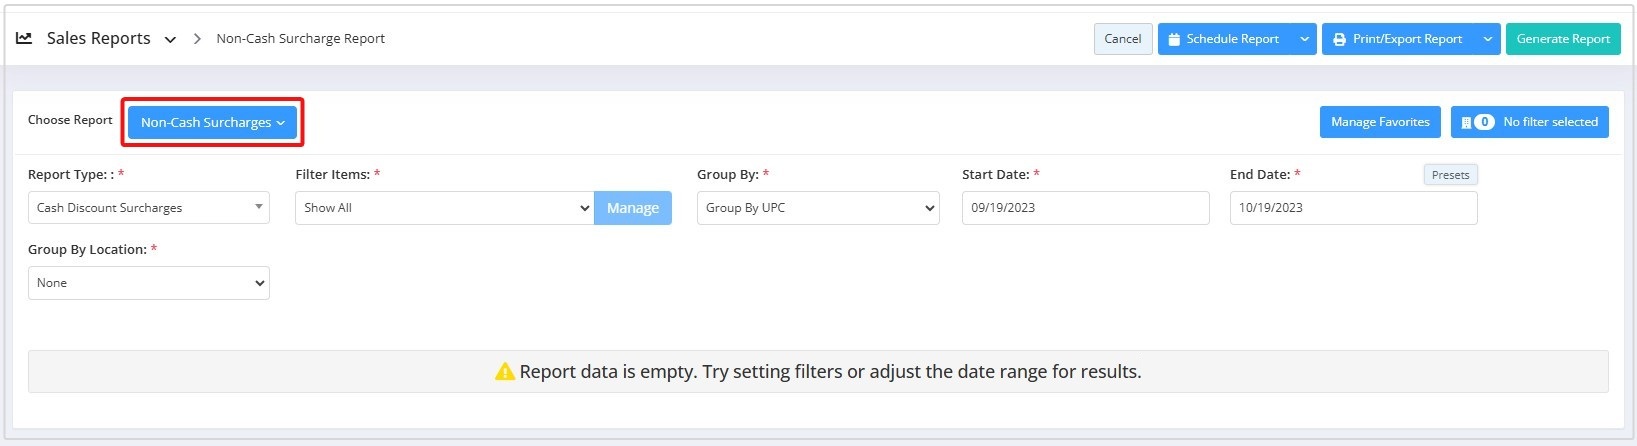Open the Schedule Report dropdown arrow
Screen dimensions: 1637x446
coord(1304,39)
